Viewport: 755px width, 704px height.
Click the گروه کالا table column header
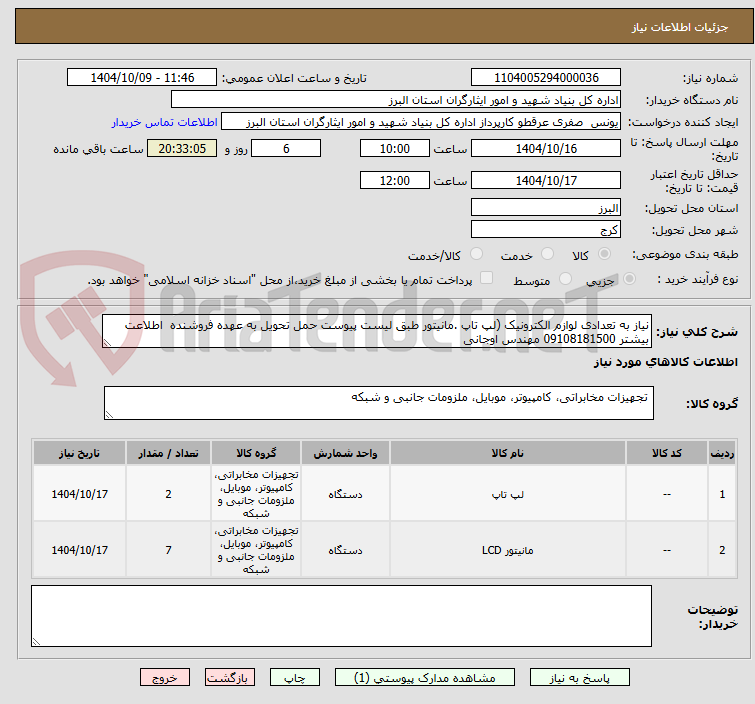click(256, 453)
